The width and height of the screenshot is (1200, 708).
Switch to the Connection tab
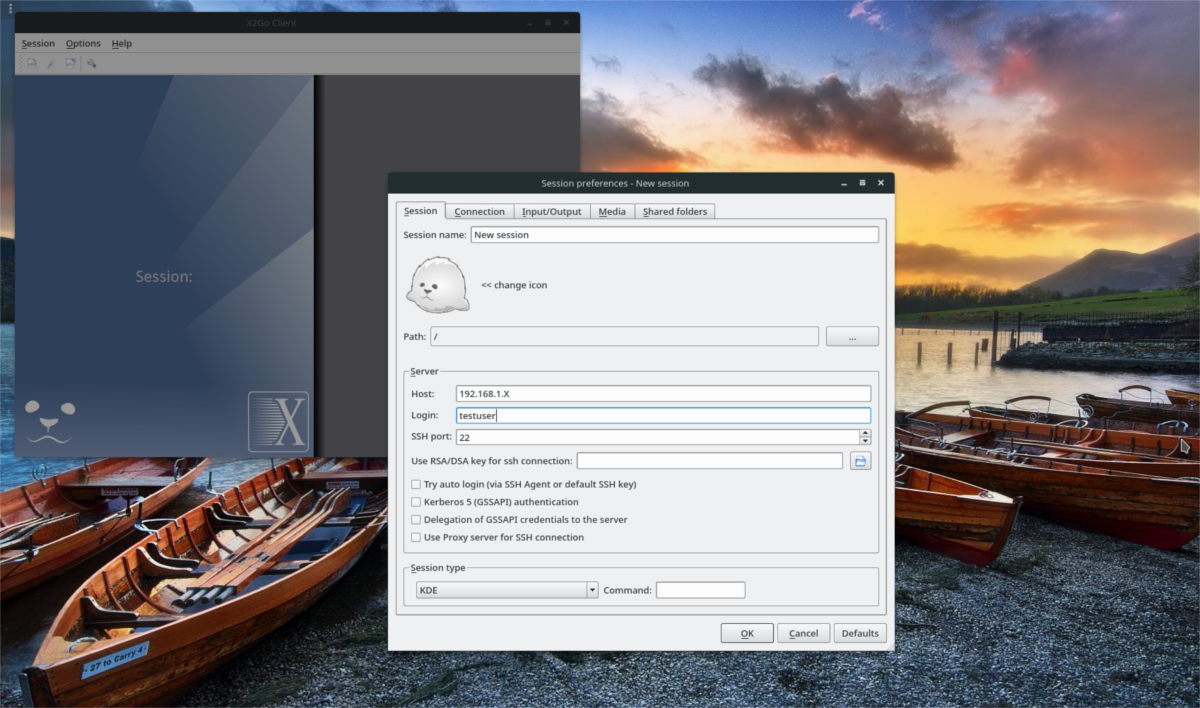click(x=480, y=212)
